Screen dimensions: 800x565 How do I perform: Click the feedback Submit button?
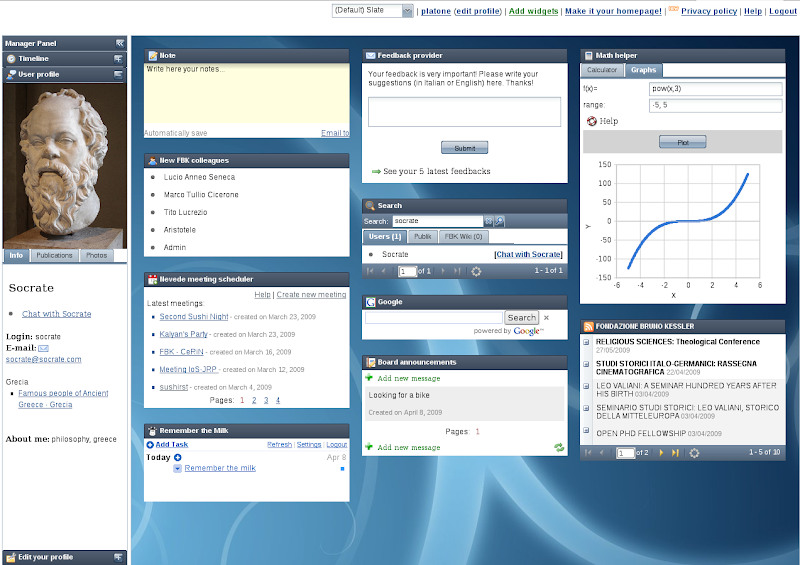[464, 148]
